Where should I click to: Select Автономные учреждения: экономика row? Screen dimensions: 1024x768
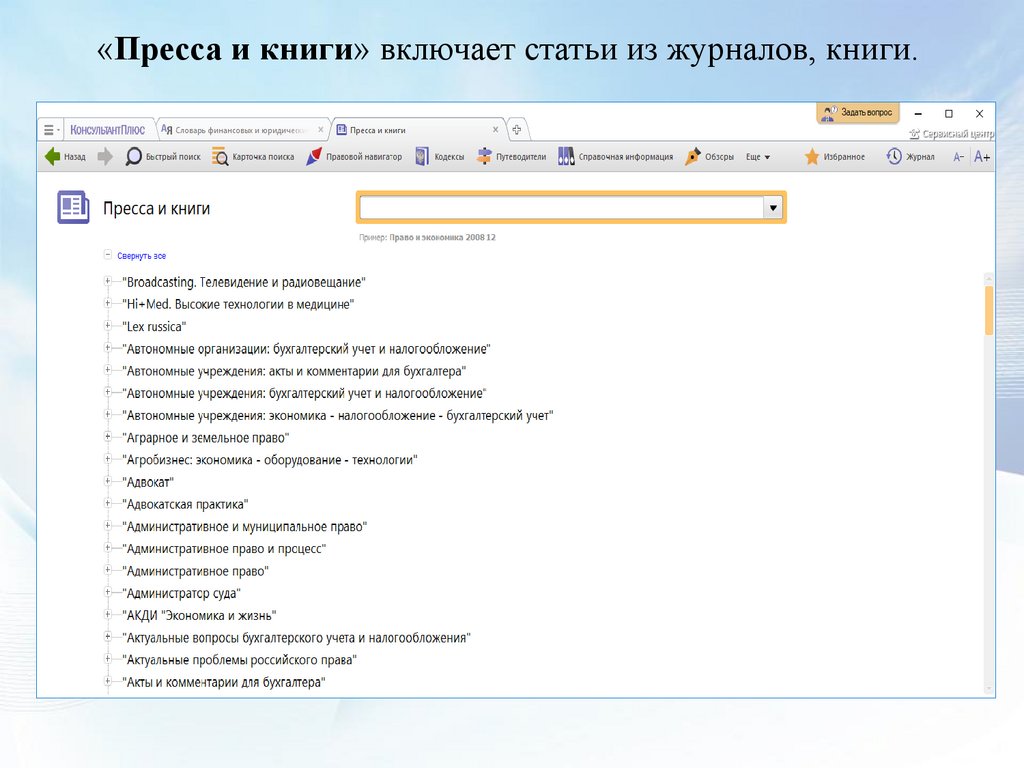(338, 415)
